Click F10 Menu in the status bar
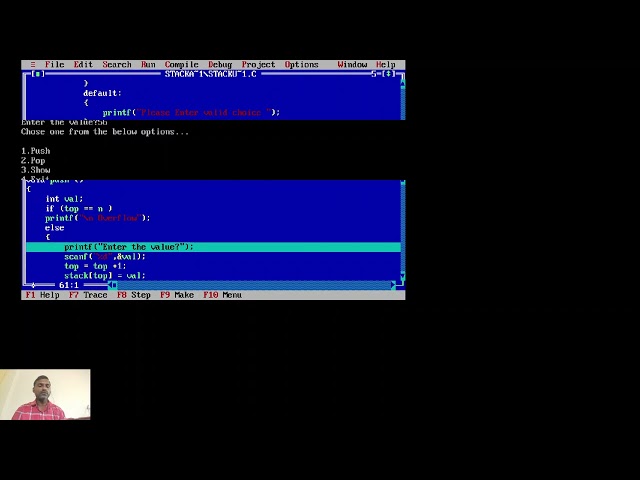 [x=222, y=295]
